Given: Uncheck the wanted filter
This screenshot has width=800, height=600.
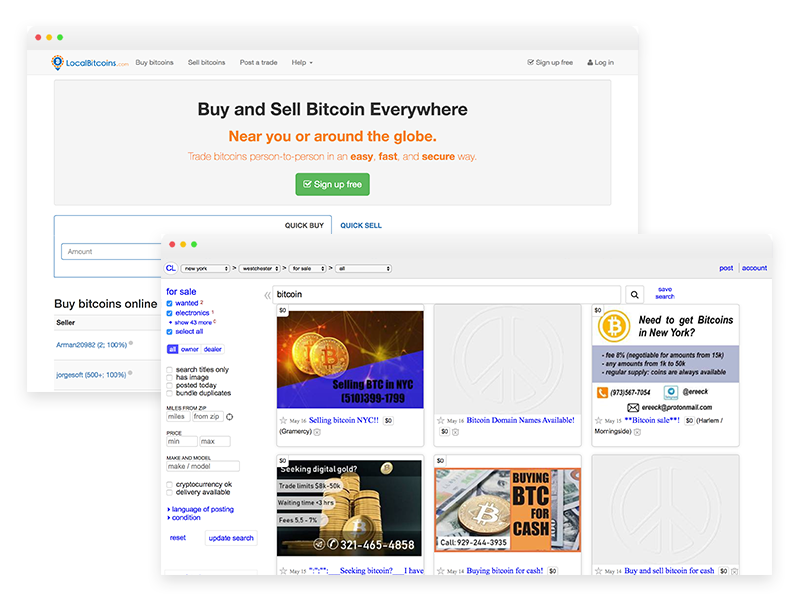Looking at the screenshot, I should pos(169,304).
